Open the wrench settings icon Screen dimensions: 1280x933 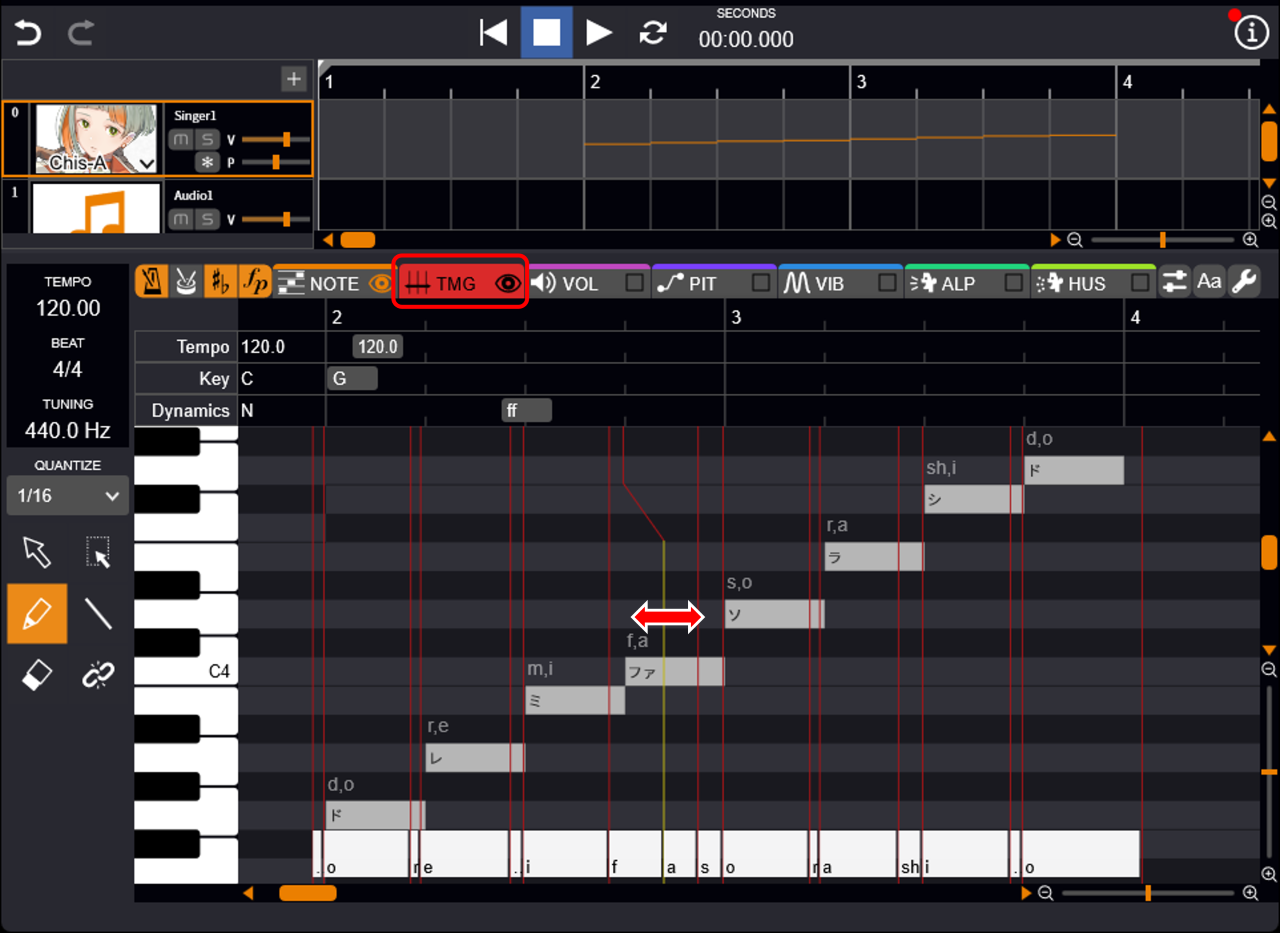pos(1244,283)
